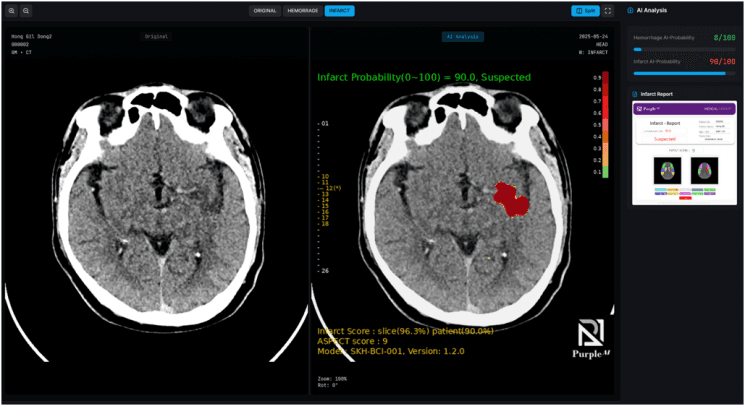The height and width of the screenshot is (406, 745).
Task: Click the 'Infarct Report' section heading
Action: click(656, 94)
